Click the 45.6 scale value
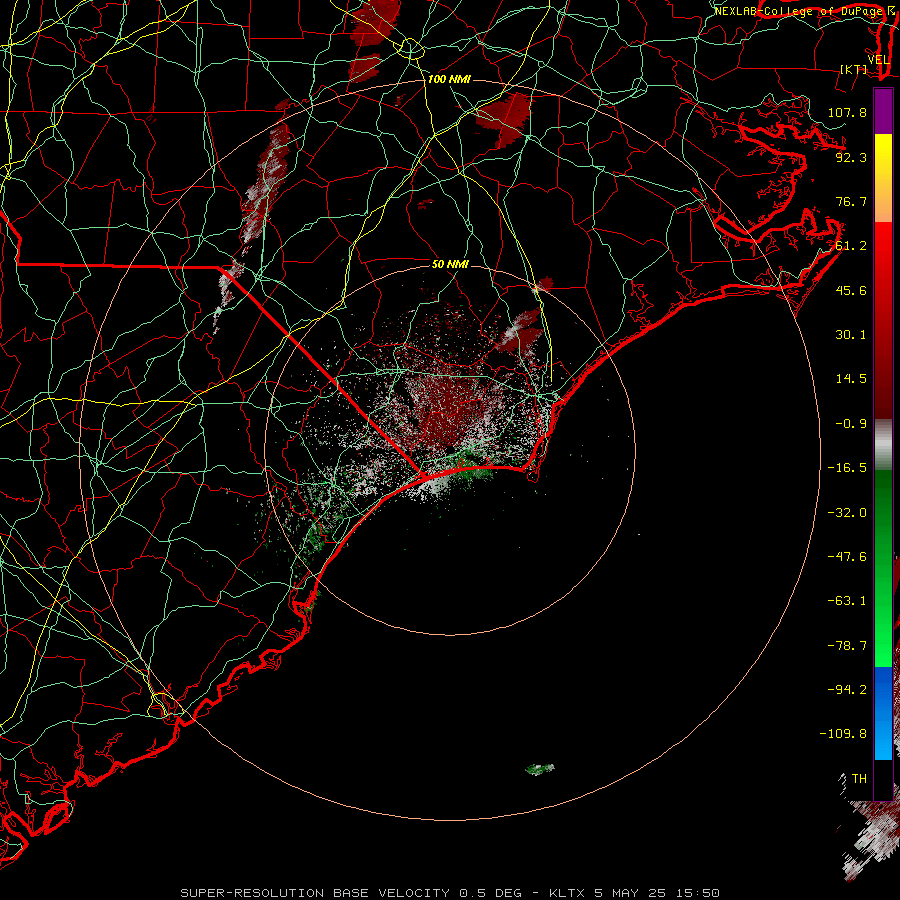900x900 pixels. click(851, 290)
